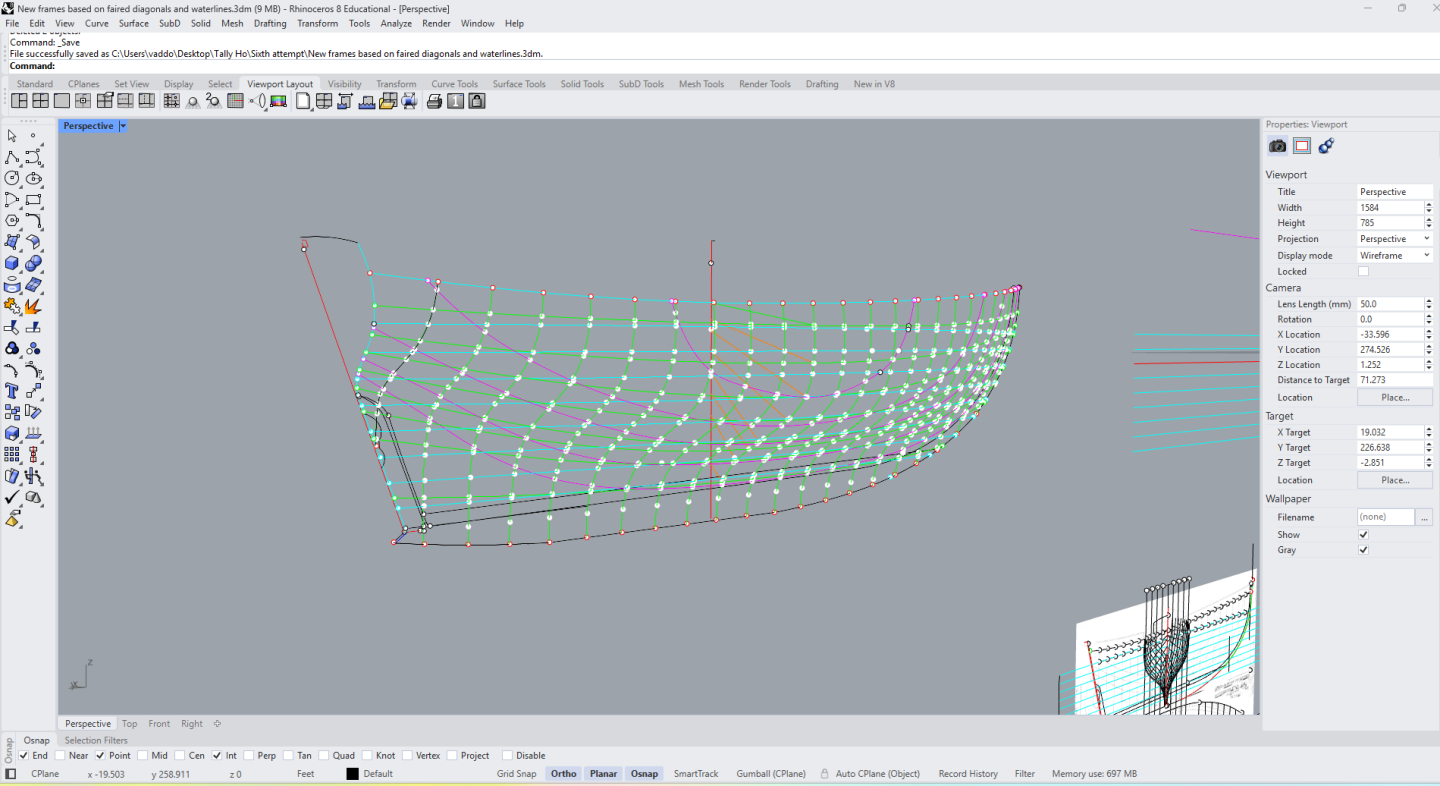
Task: Open the Display mode dropdown
Action: [x=1394, y=256]
